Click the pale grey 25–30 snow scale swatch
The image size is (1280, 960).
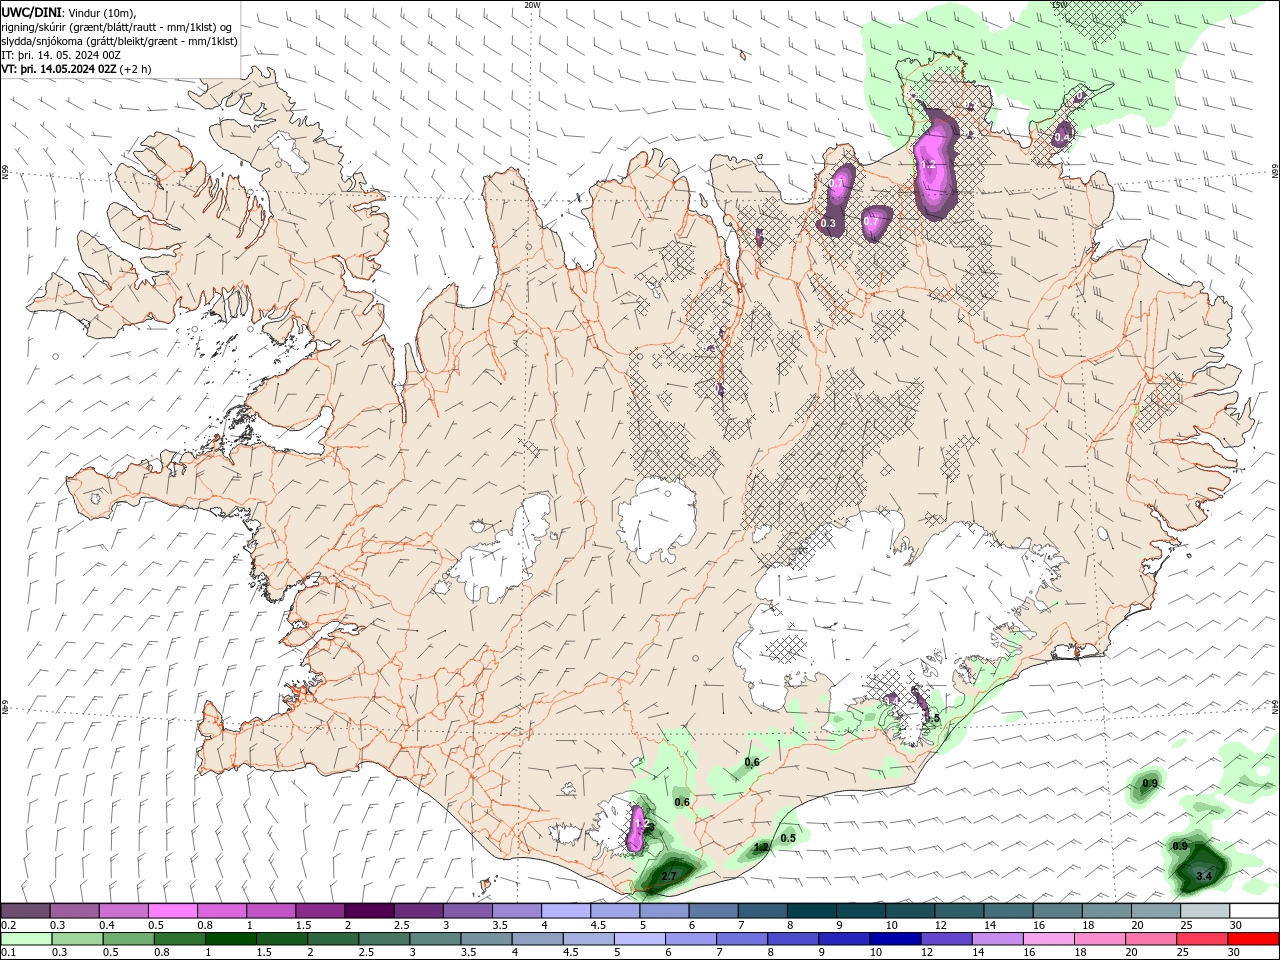pos(1205,911)
